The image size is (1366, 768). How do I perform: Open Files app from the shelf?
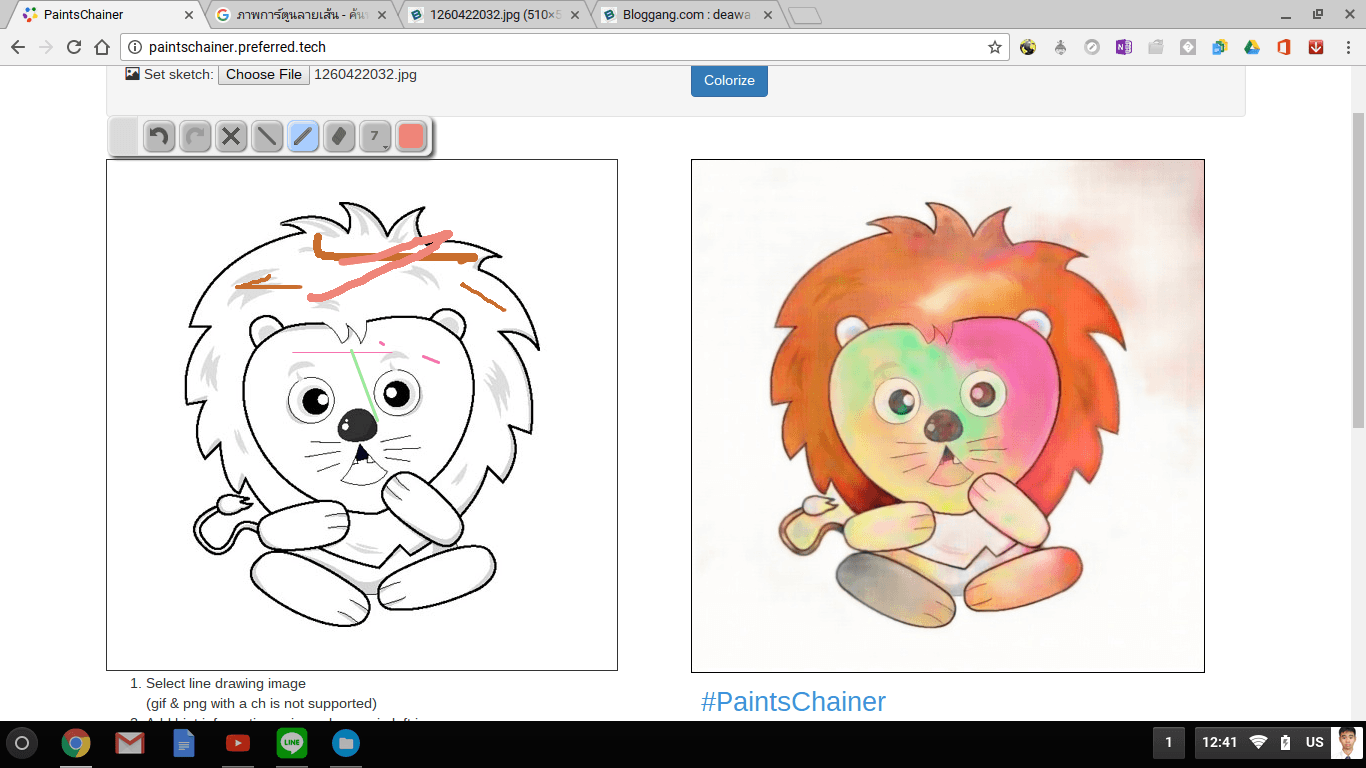(346, 743)
